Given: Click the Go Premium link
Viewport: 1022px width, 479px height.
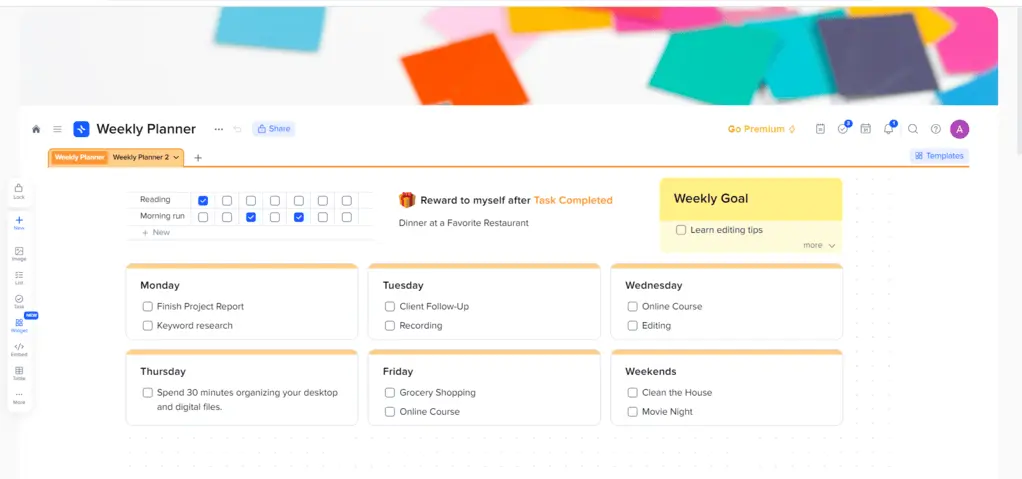Looking at the screenshot, I should [x=762, y=129].
